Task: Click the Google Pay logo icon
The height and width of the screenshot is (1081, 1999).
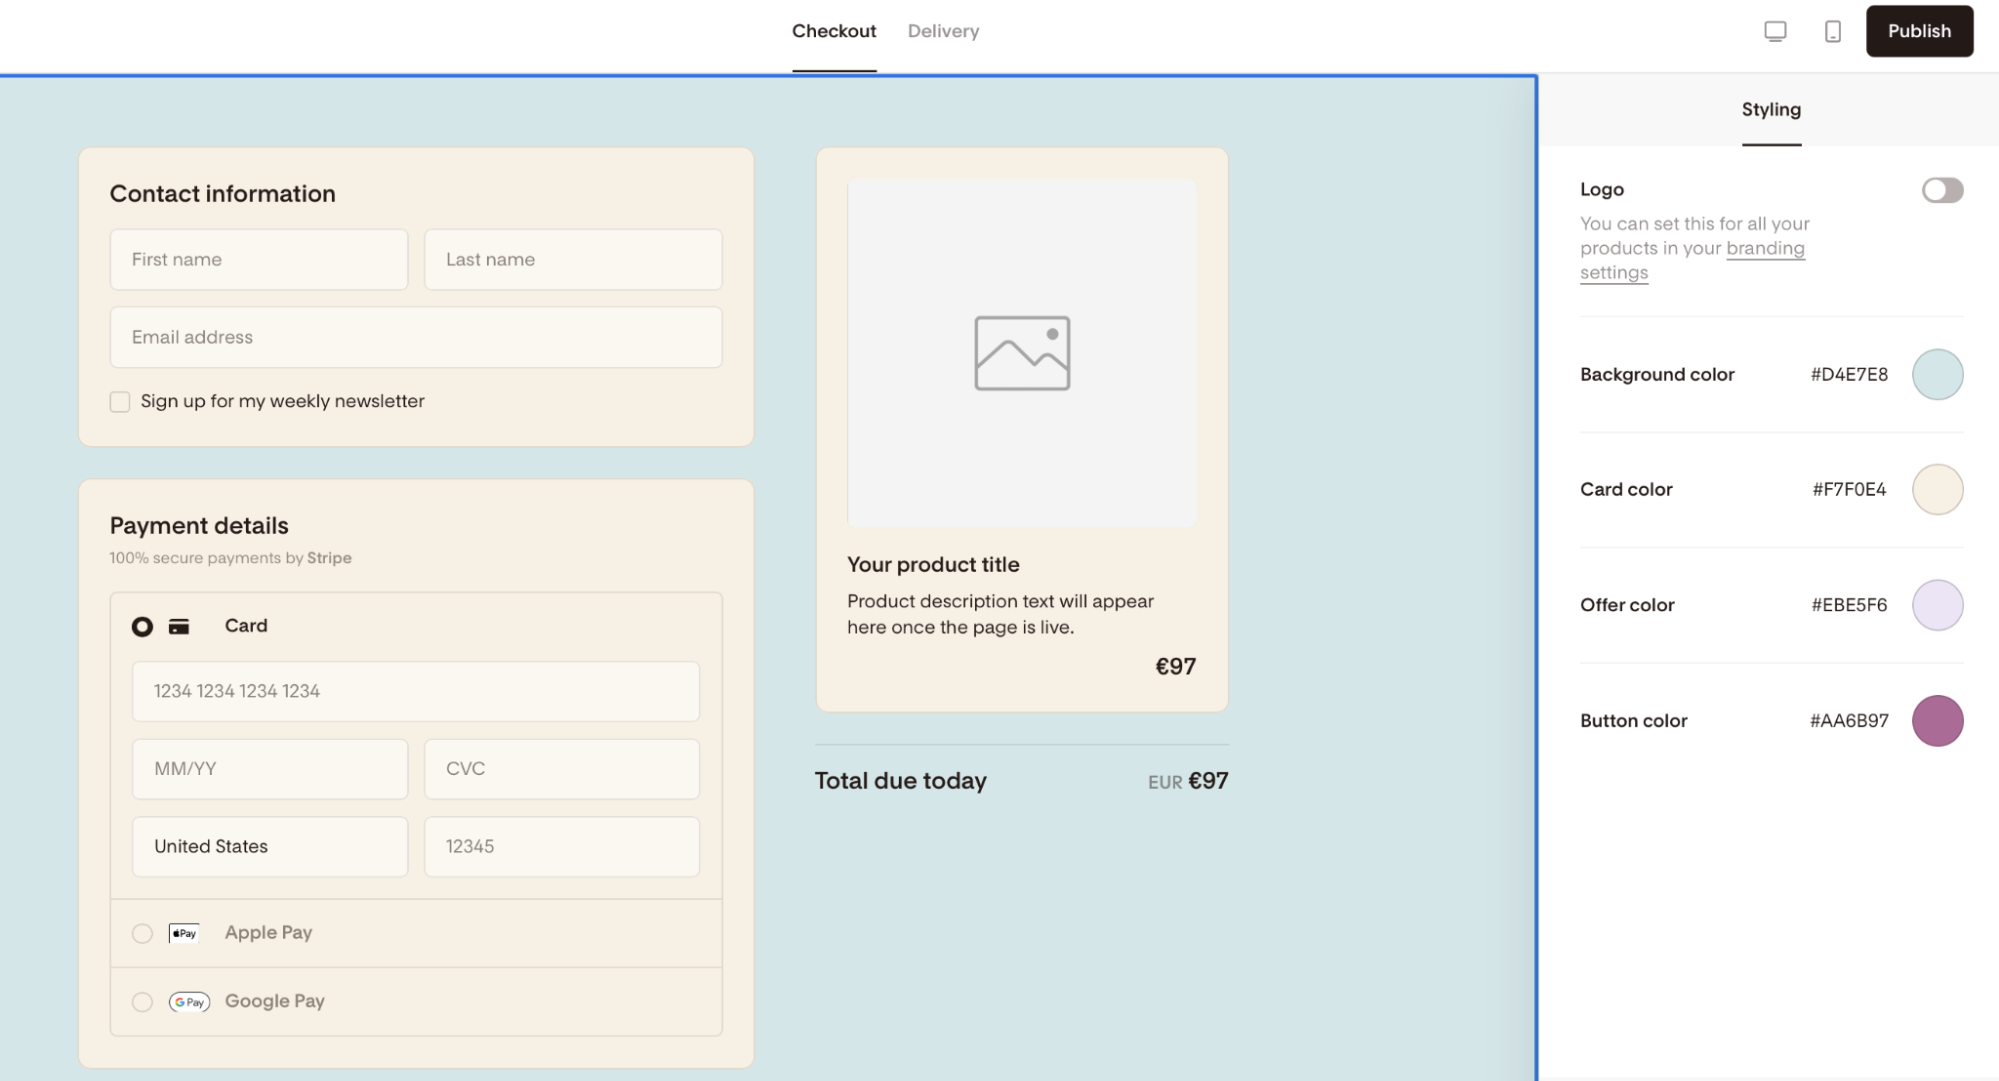Action: [x=189, y=1002]
